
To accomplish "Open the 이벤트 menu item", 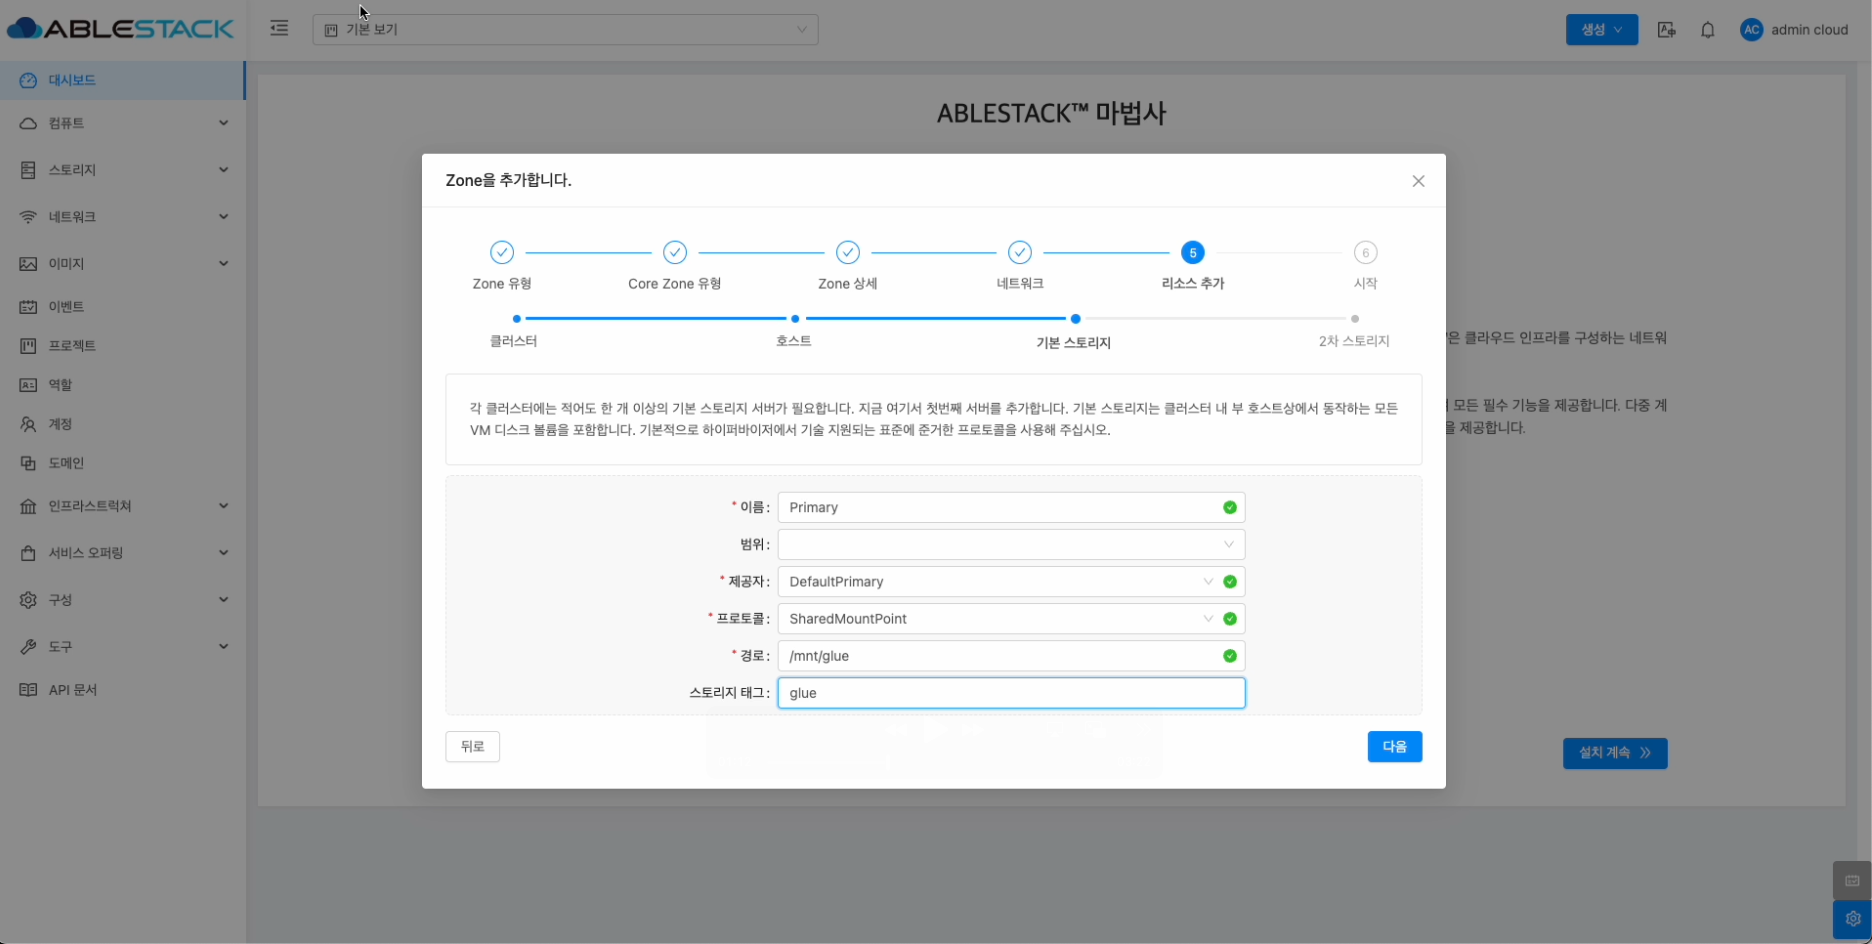I will (66, 307).
